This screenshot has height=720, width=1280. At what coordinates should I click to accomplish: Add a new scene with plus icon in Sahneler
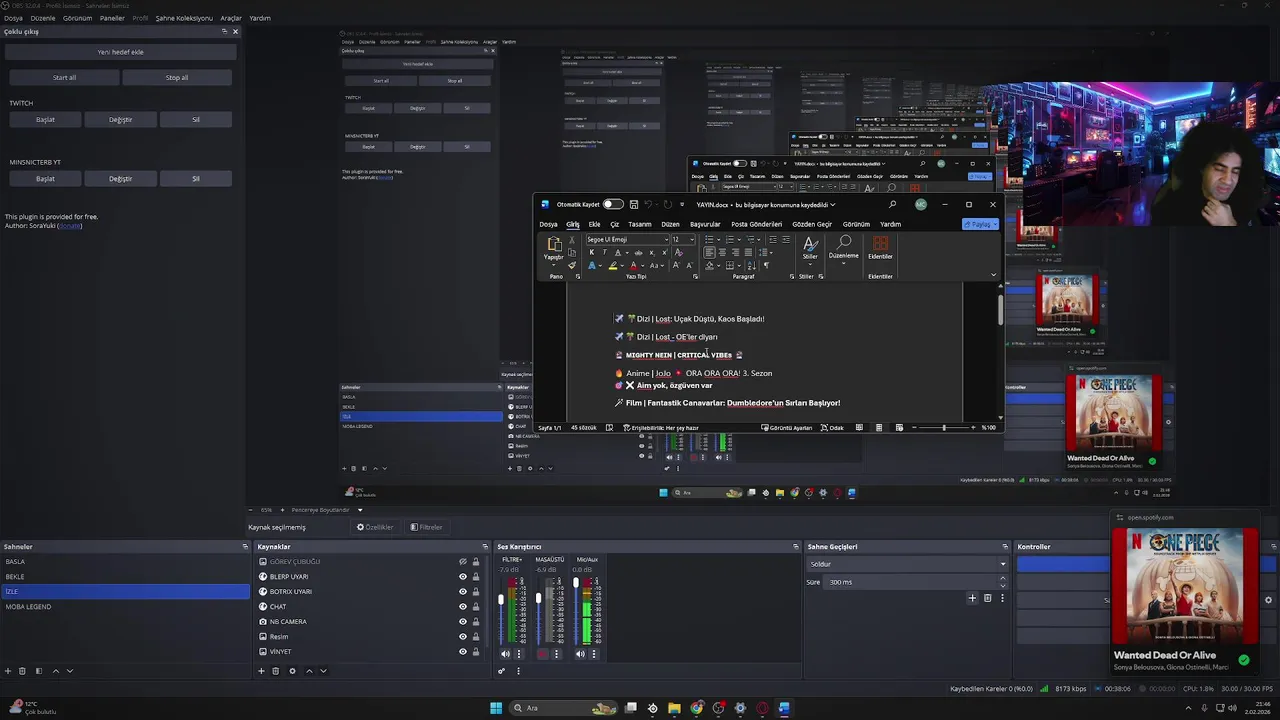tap(8, 671)
